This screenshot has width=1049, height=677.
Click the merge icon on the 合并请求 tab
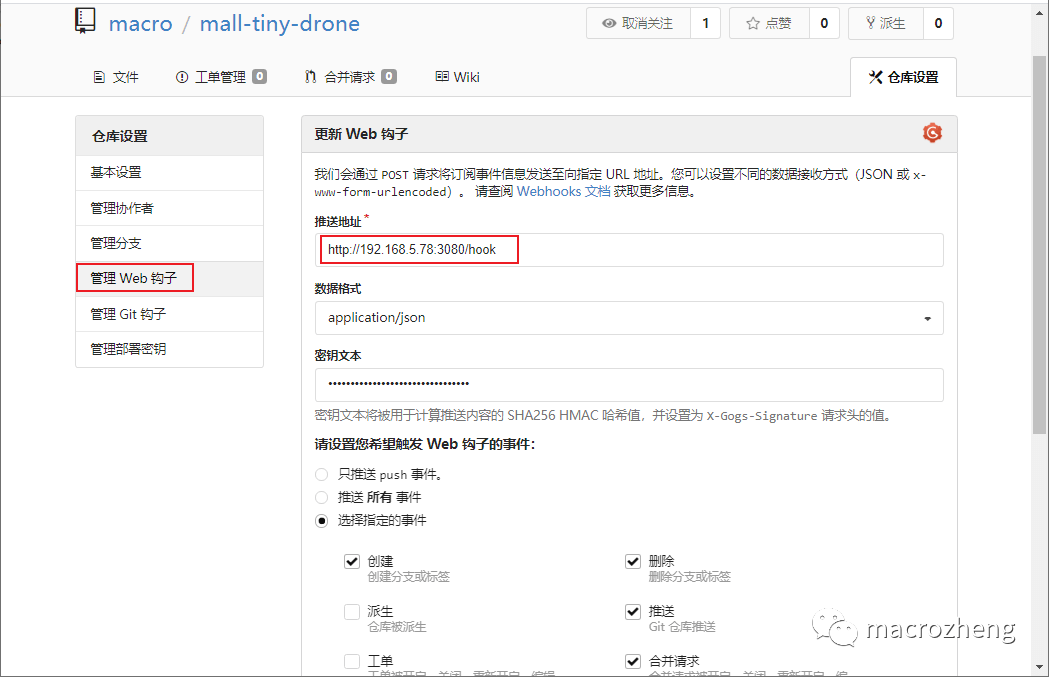(309, 75)
